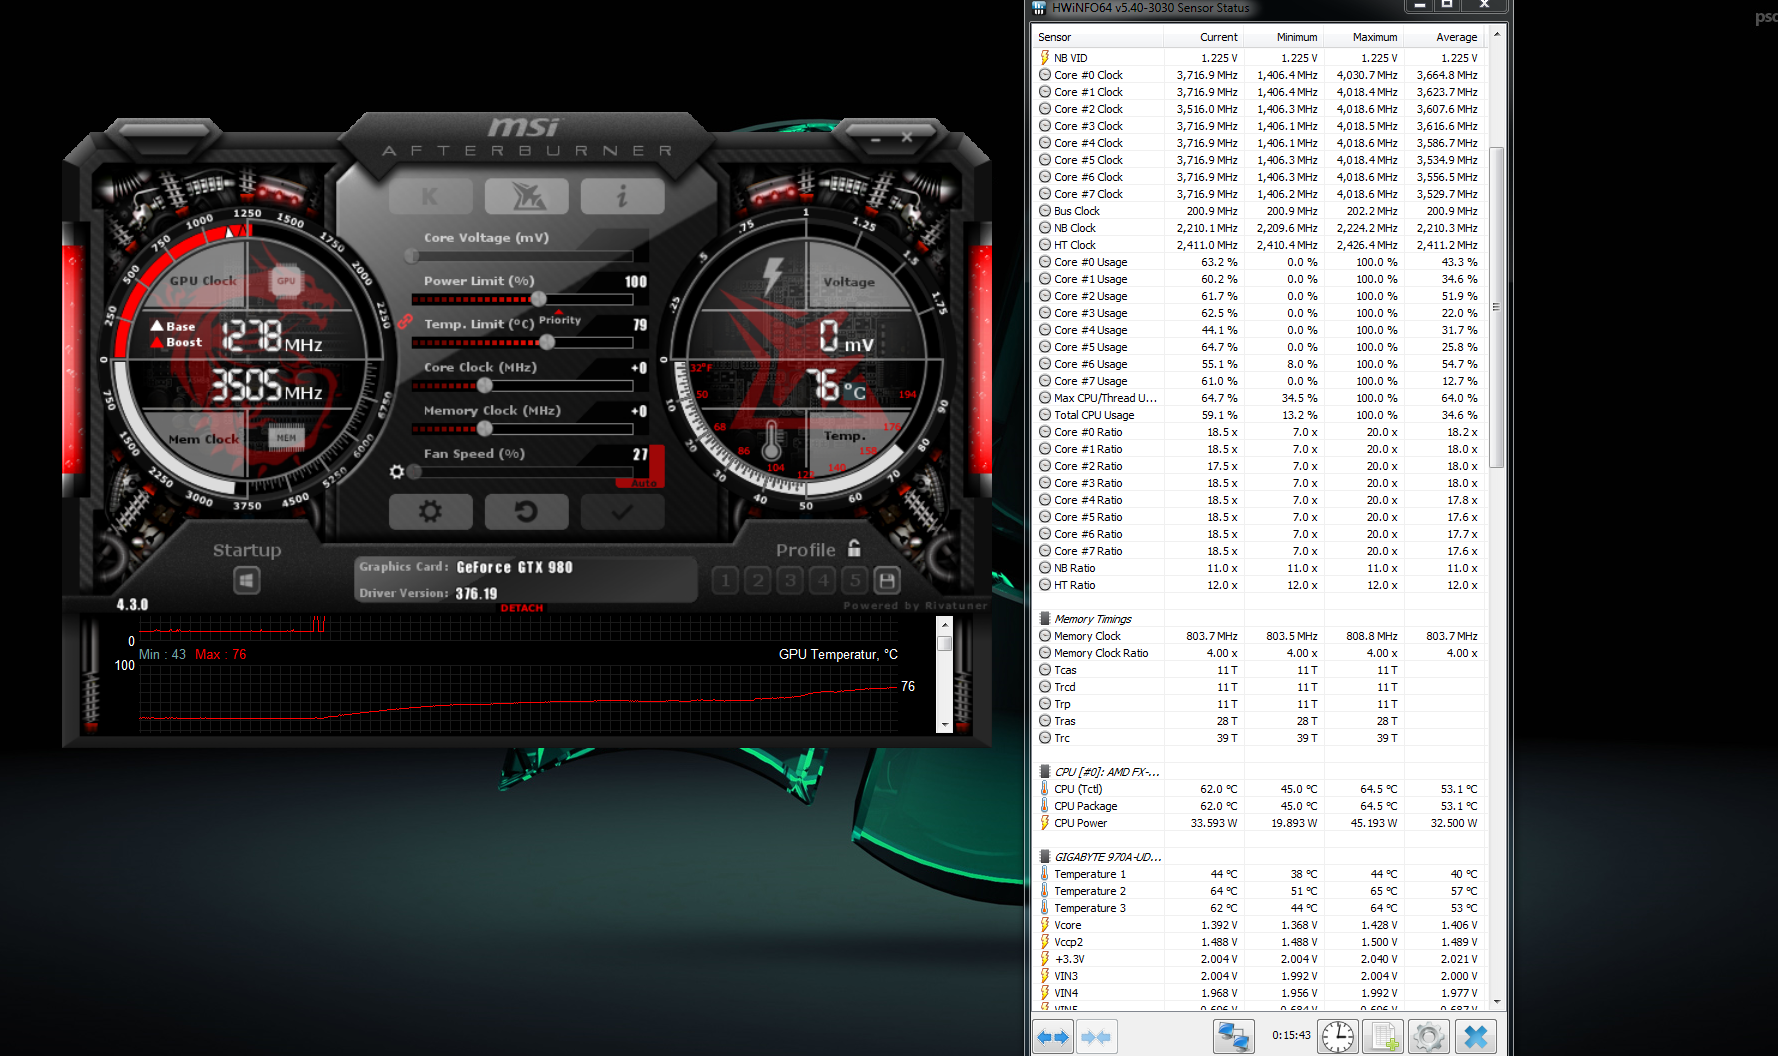1778x1056 pixels.
Task: Select Afterburner profile slot 1
Action: (x=726, y=580)
